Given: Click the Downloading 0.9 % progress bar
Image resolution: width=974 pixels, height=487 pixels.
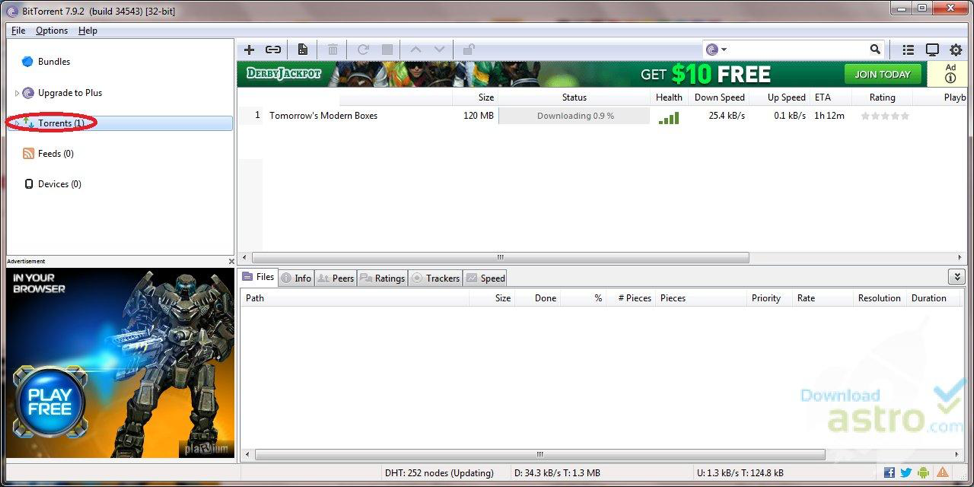Looking at the screenshot, I should [575, 116].
